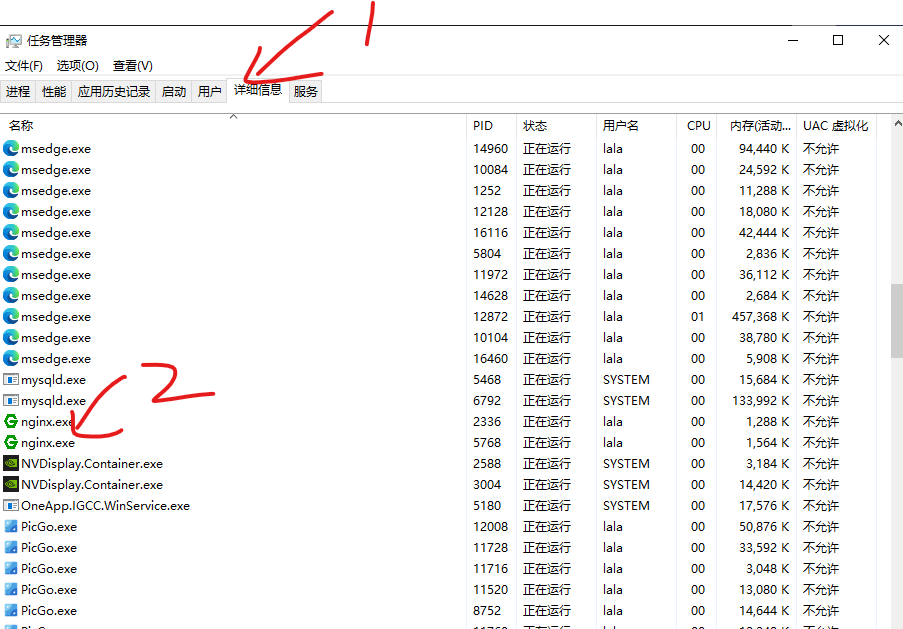Click PicGo.exe icon in PID 8752 row
This screenshot has height=629, width=903.
tap(11, 610)
